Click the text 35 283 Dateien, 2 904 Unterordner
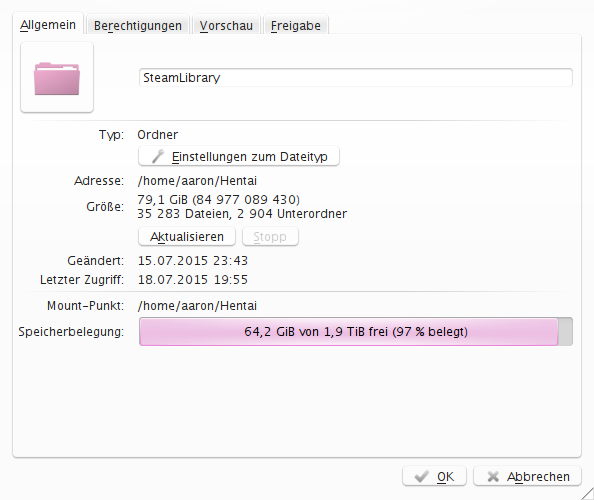Image resolution: width=594 pixels, height=500 pixels. [242, 214]
